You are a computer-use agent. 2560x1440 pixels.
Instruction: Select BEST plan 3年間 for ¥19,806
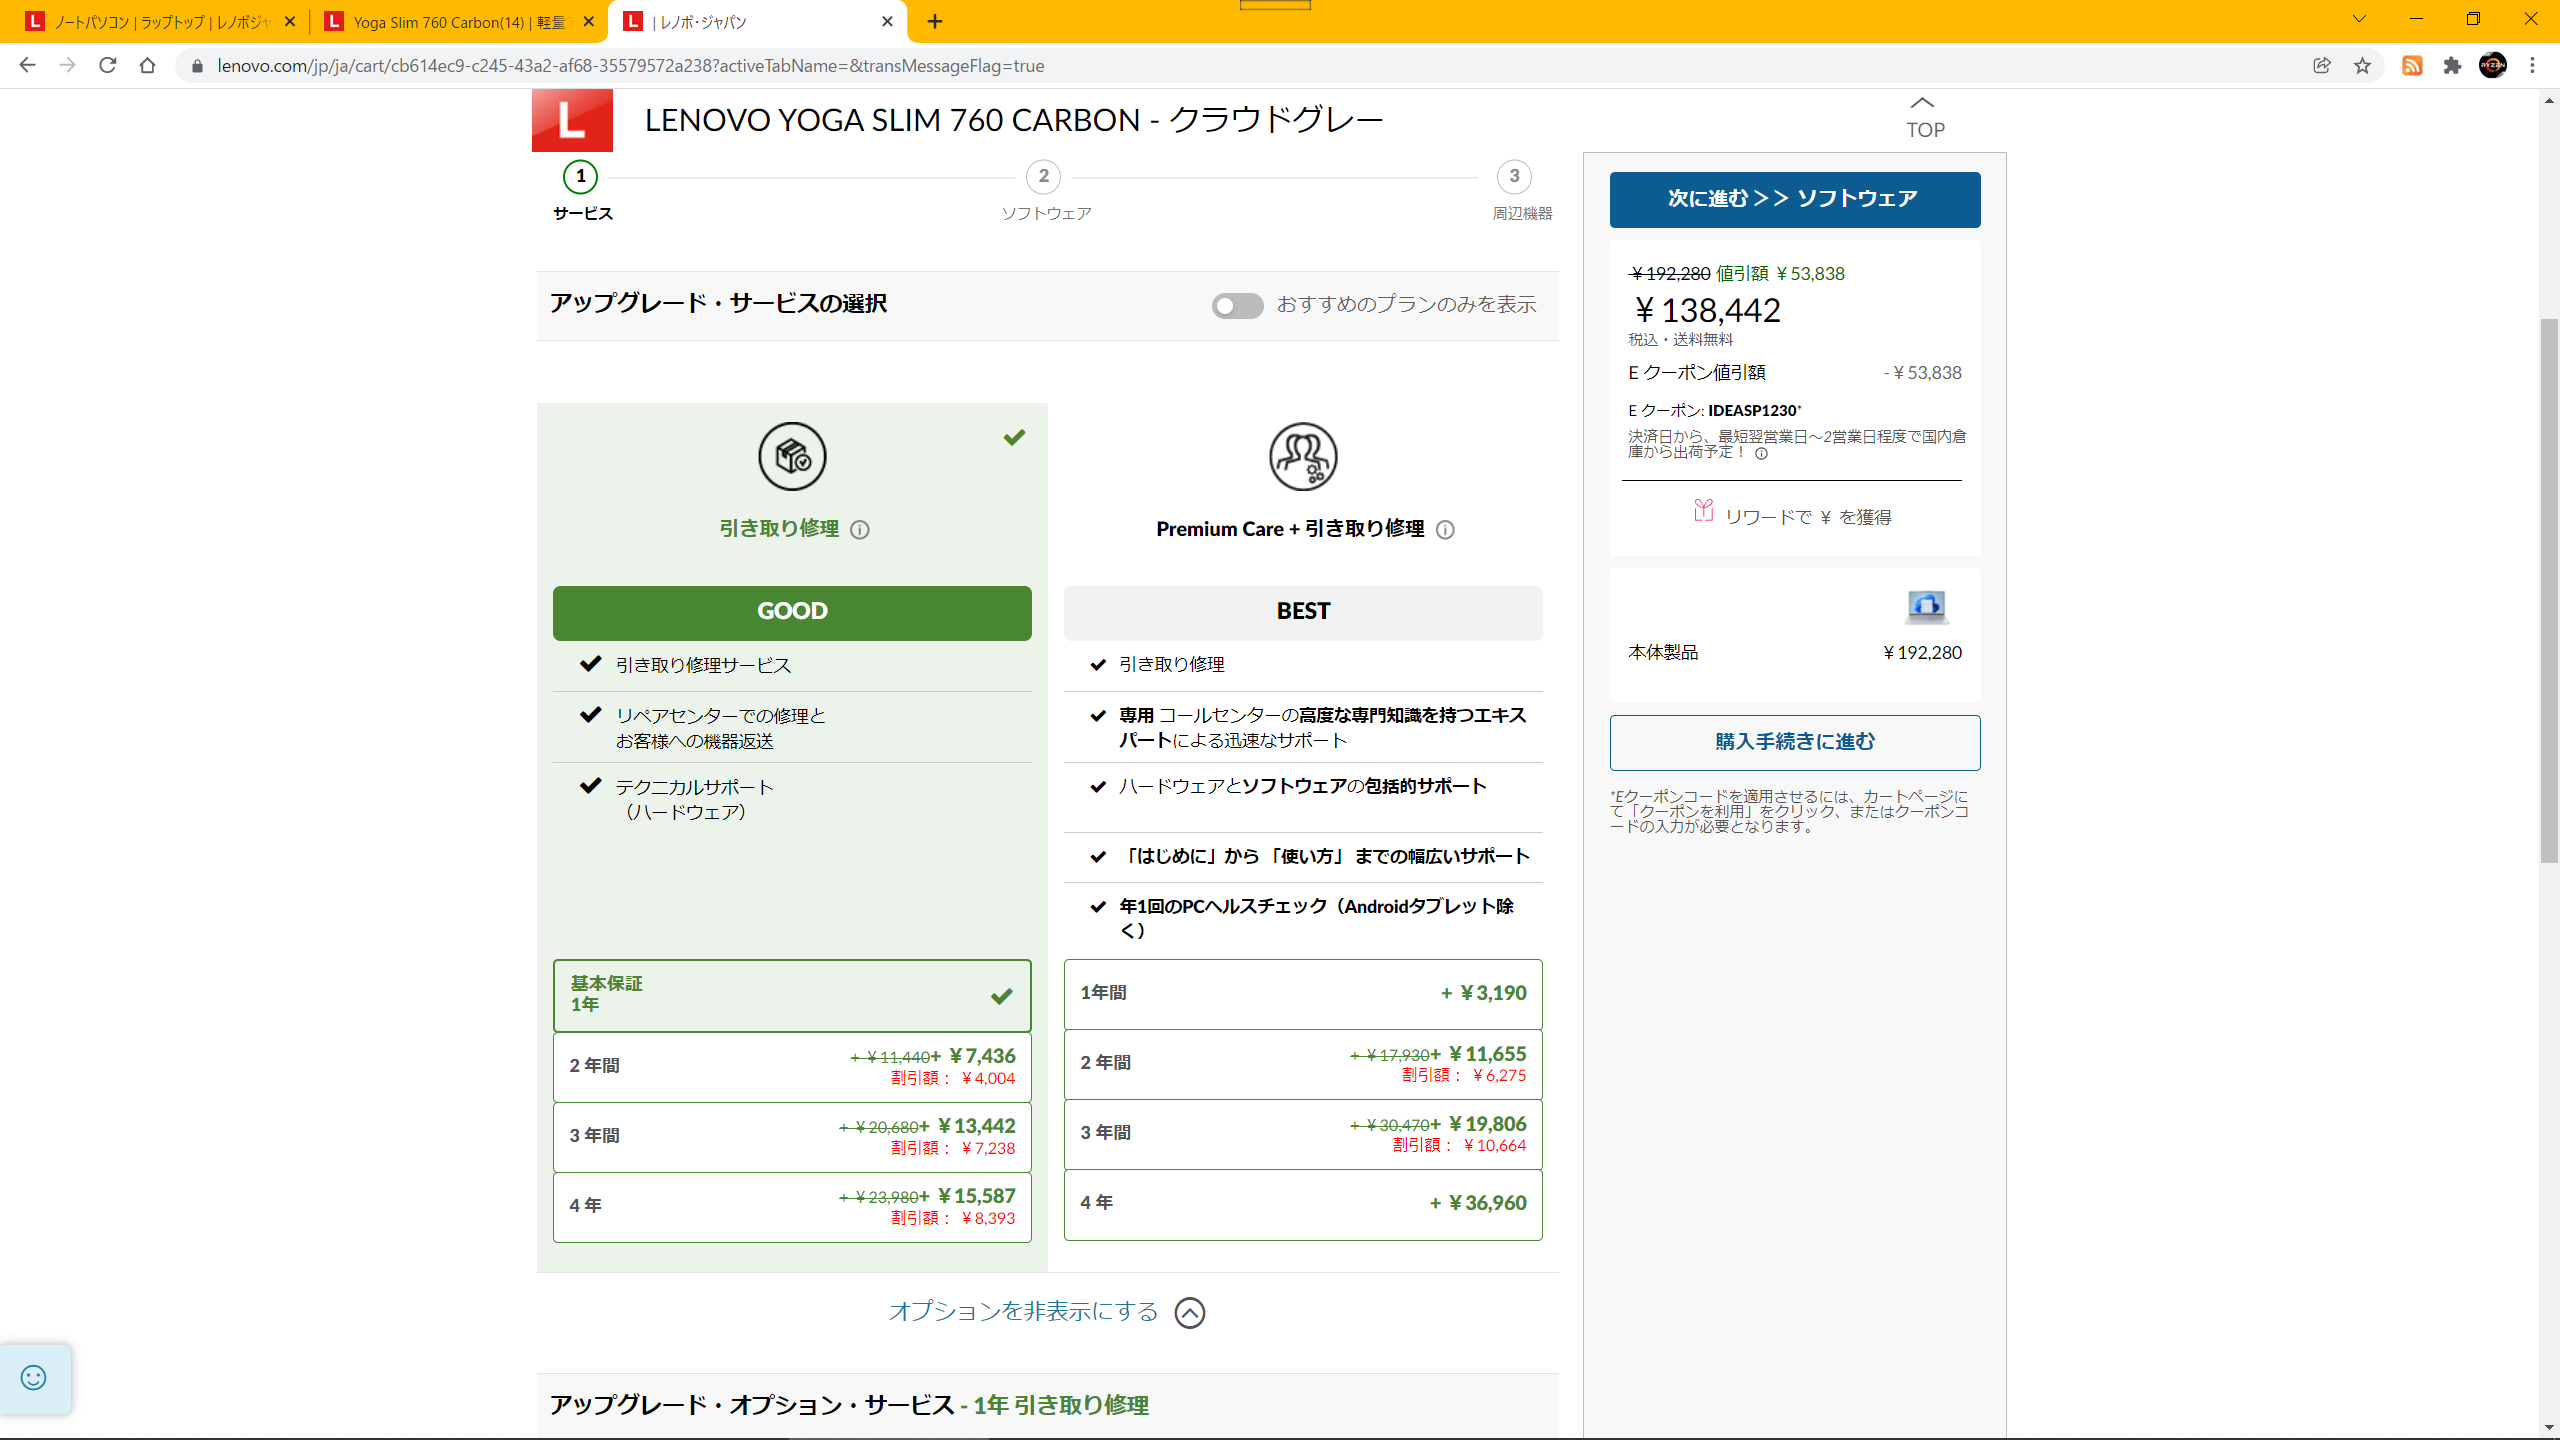tap(1303, 1133)
